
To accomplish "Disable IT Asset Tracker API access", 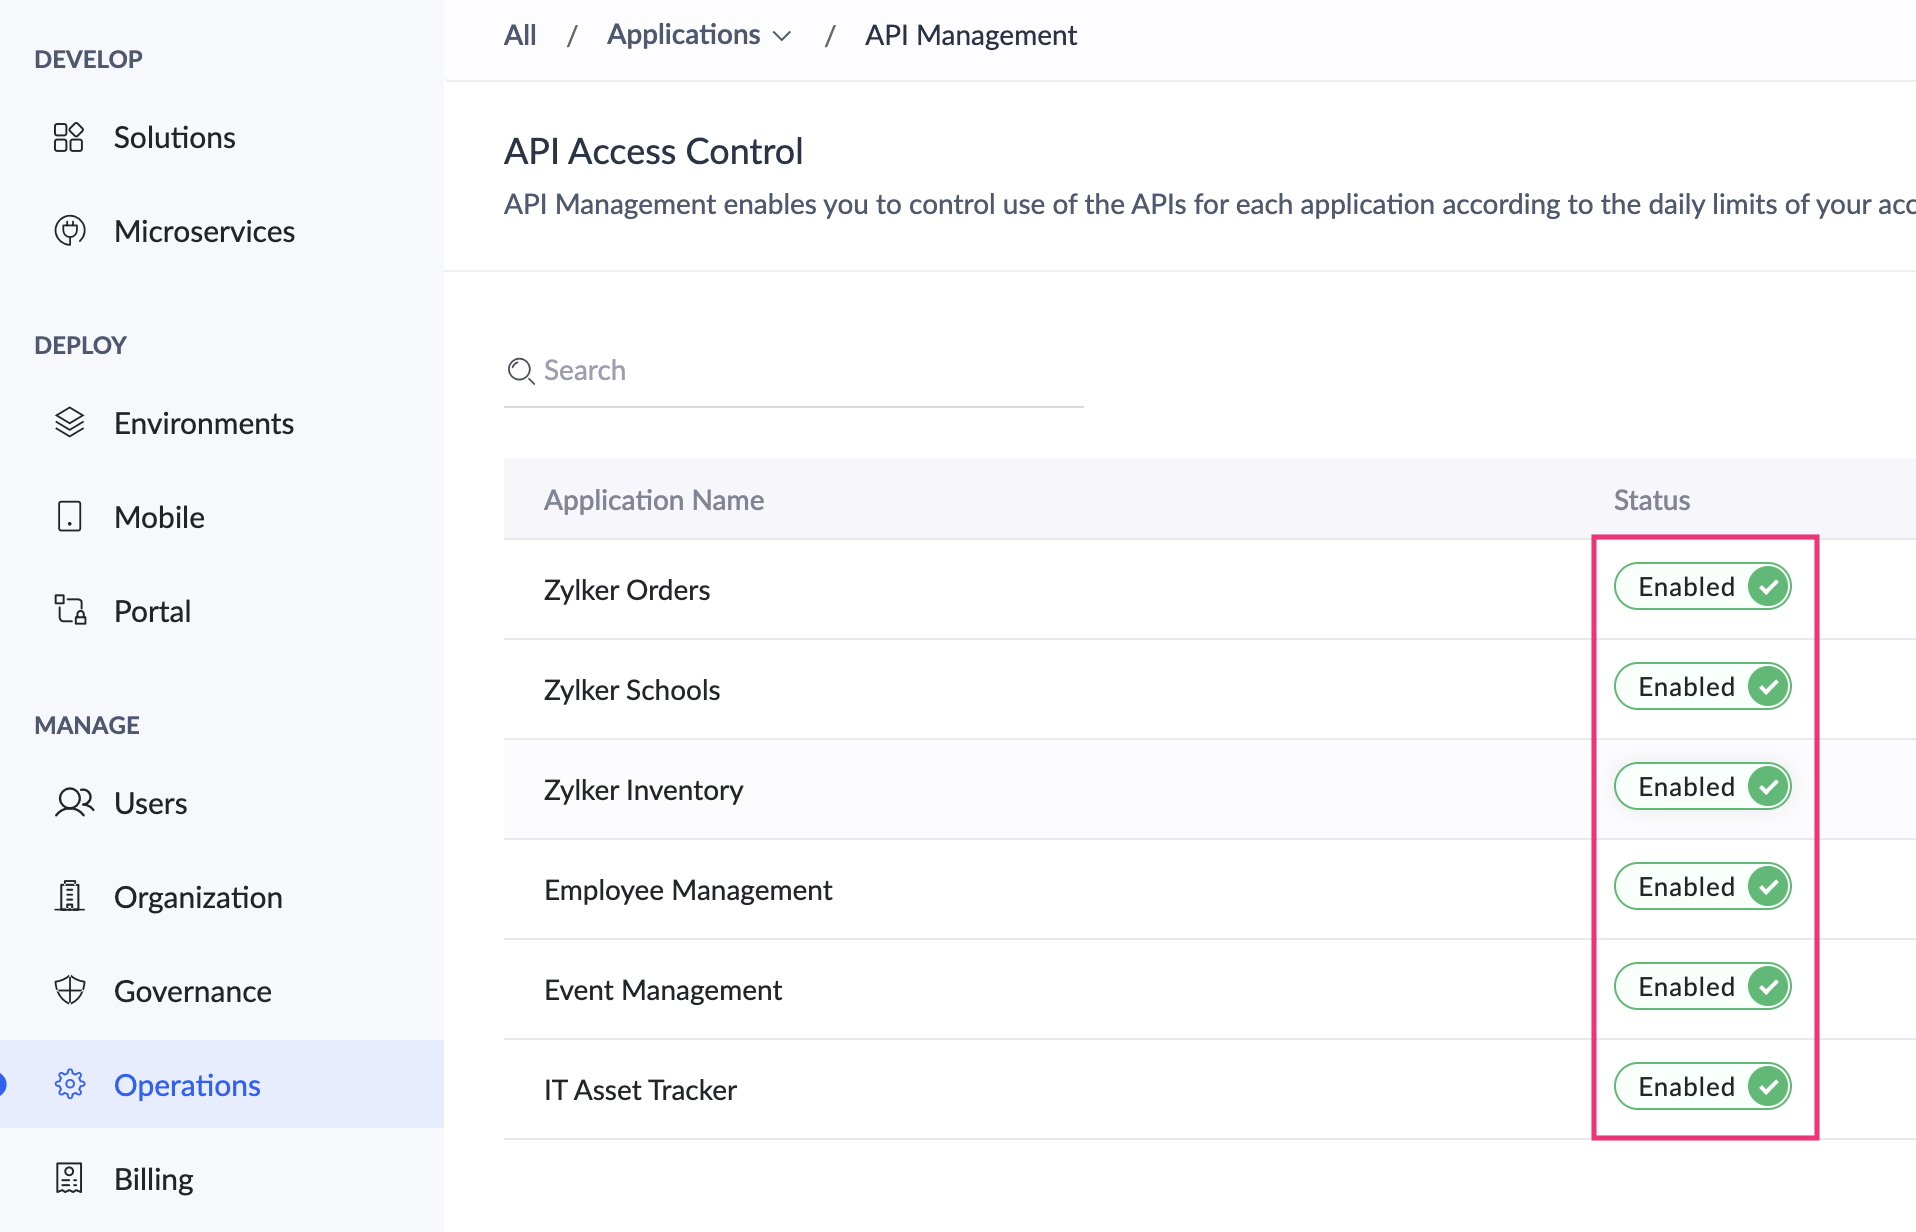I will pyautogui.click(x=1703, y=1086).
